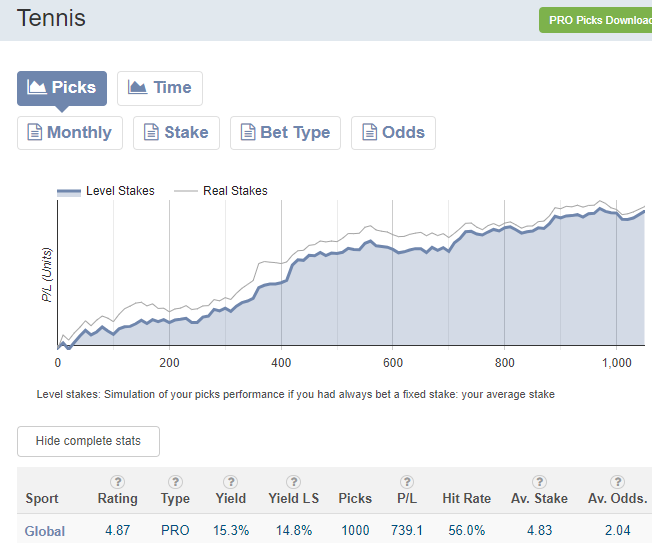This screenshot has height=543, width=652.
Task: Click help icon above Type column
Action: 175,482
